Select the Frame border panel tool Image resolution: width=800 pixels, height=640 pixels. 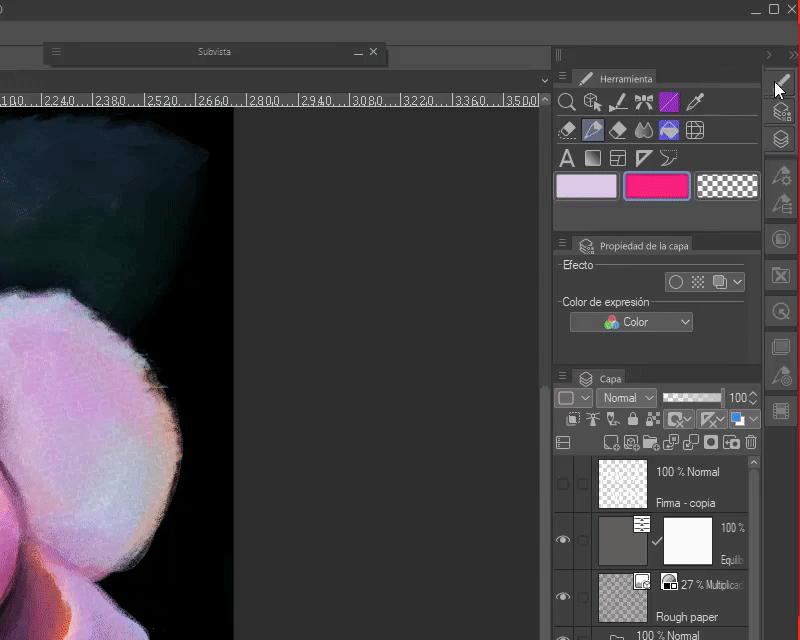[x=618, y=158]
